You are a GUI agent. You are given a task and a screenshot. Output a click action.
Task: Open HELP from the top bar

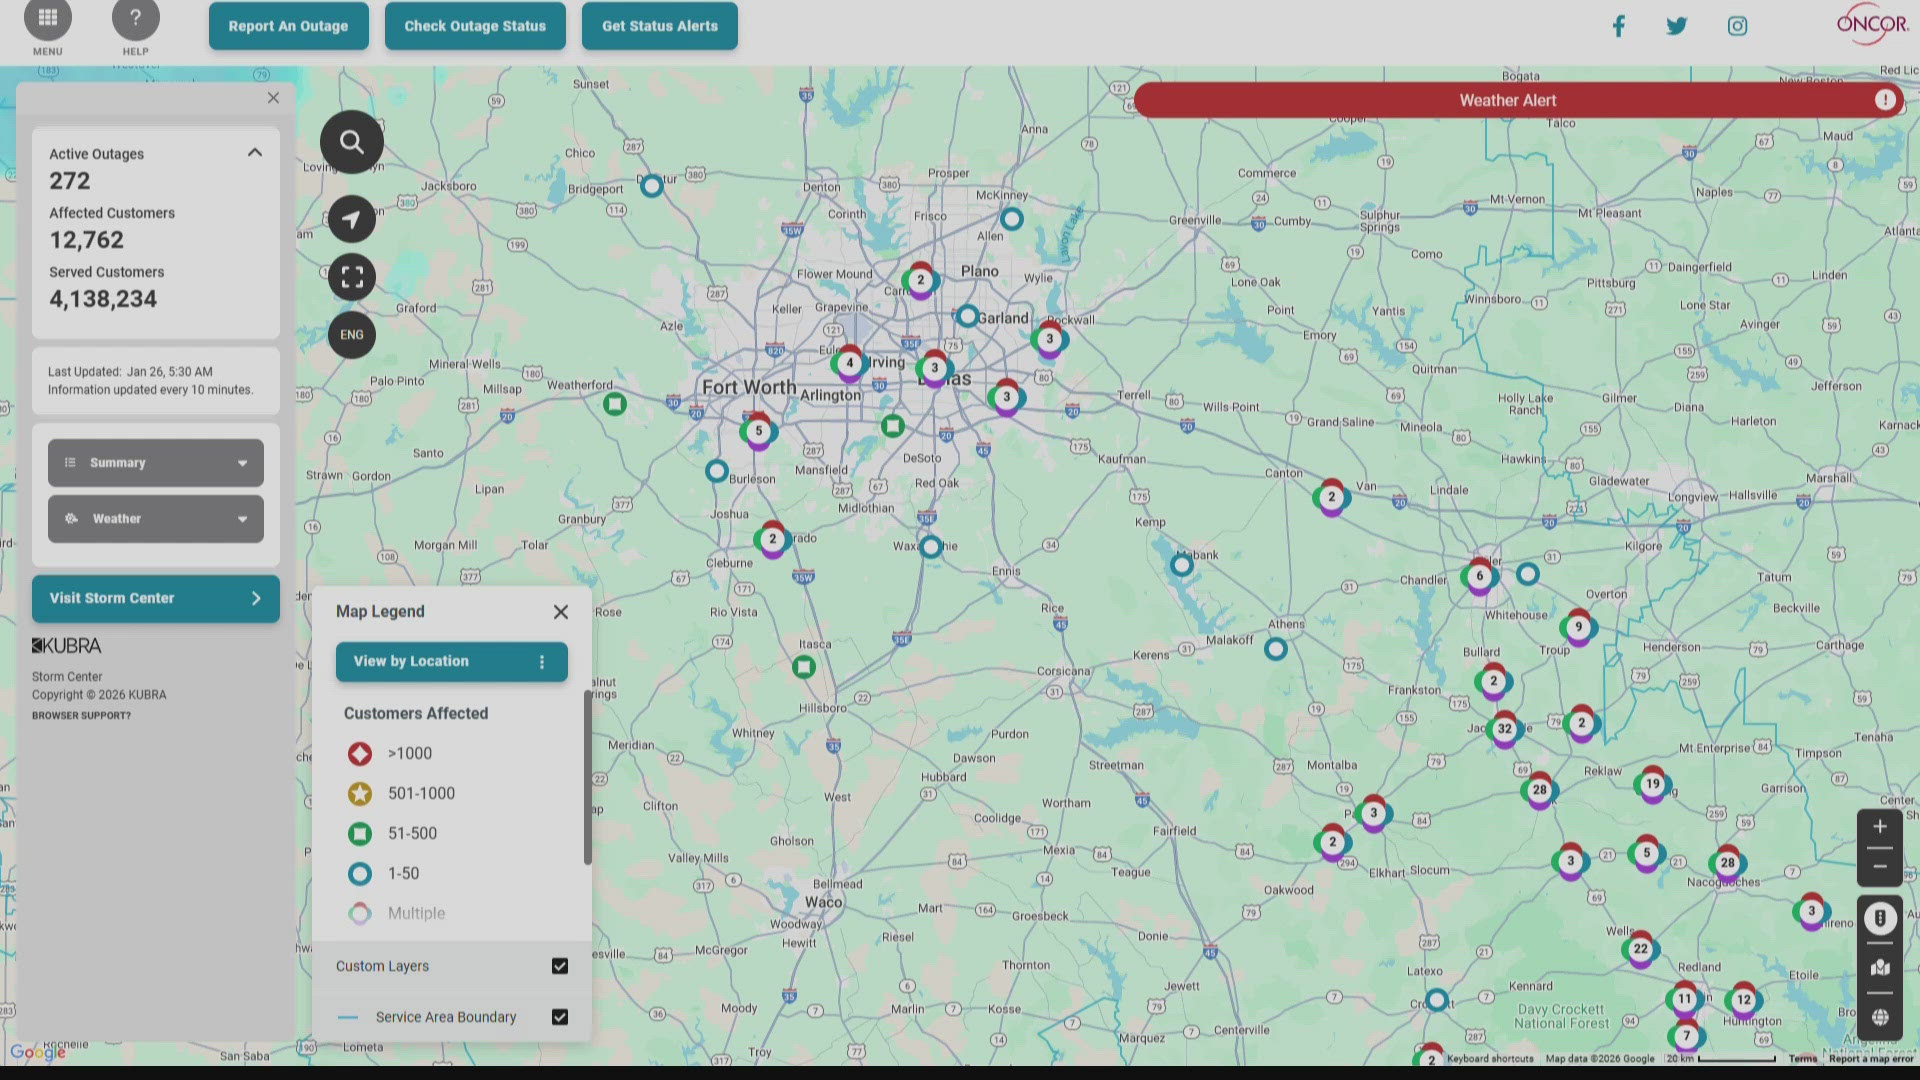(136, 16)
